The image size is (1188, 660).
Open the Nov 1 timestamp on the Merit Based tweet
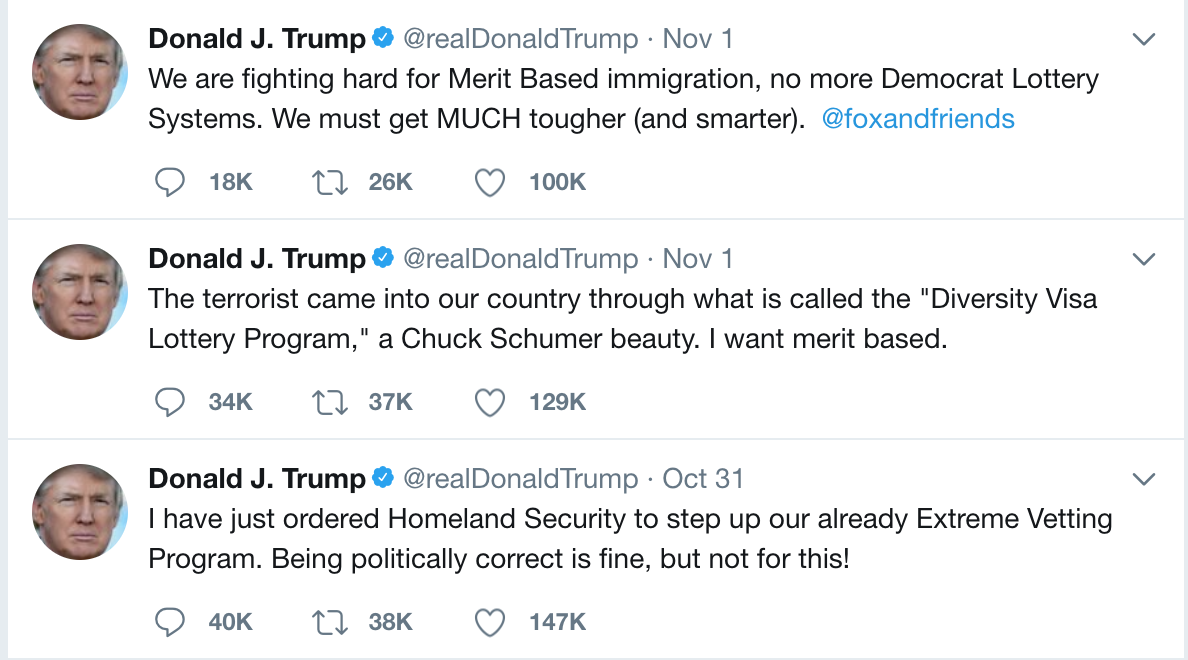[x=698, y=39]
